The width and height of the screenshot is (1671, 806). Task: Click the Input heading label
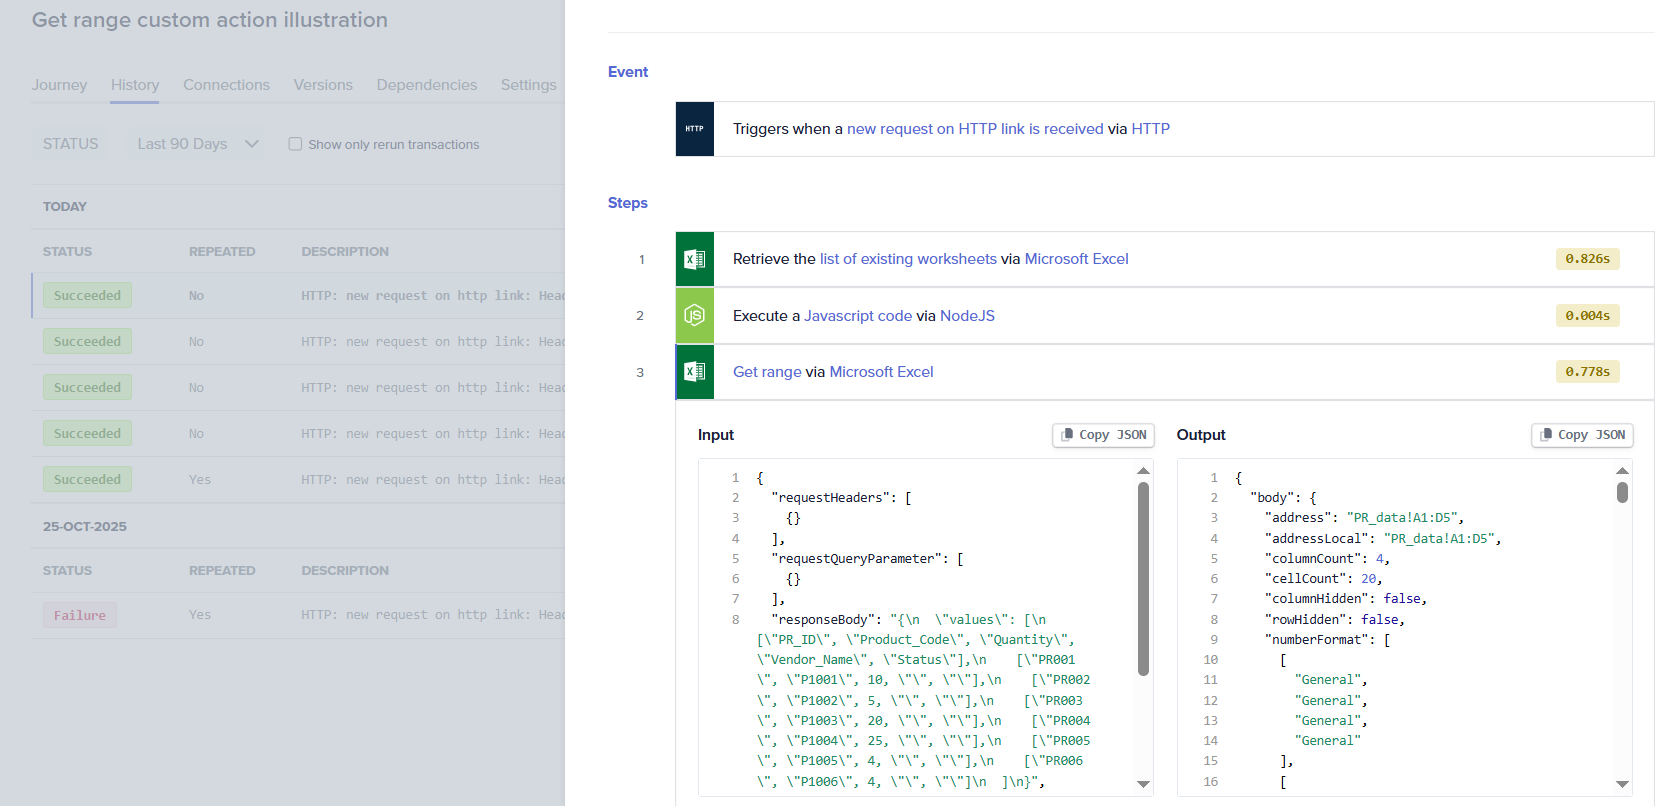(716, 435)
